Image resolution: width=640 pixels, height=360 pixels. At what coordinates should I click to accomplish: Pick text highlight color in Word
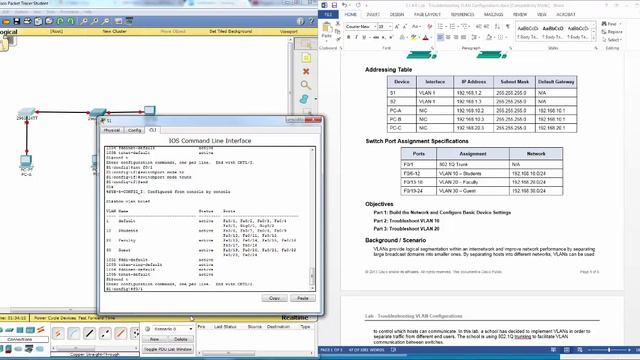coord(413,37)
